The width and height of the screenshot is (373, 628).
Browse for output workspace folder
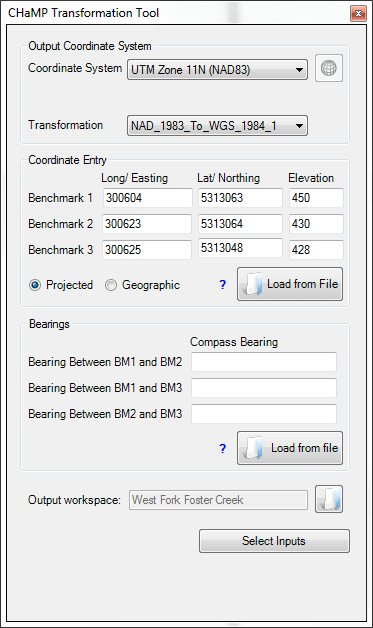tap(329, 499)
